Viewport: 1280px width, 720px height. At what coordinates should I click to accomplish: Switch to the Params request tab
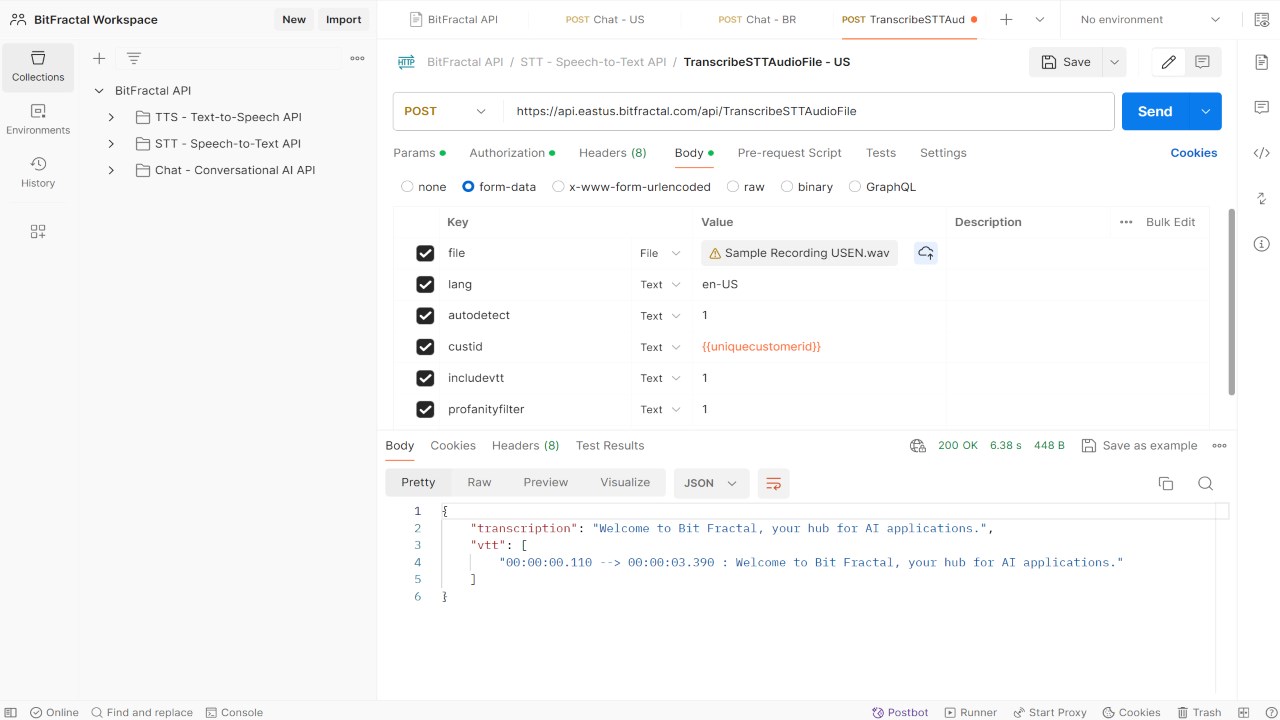[x=419, y=153]
